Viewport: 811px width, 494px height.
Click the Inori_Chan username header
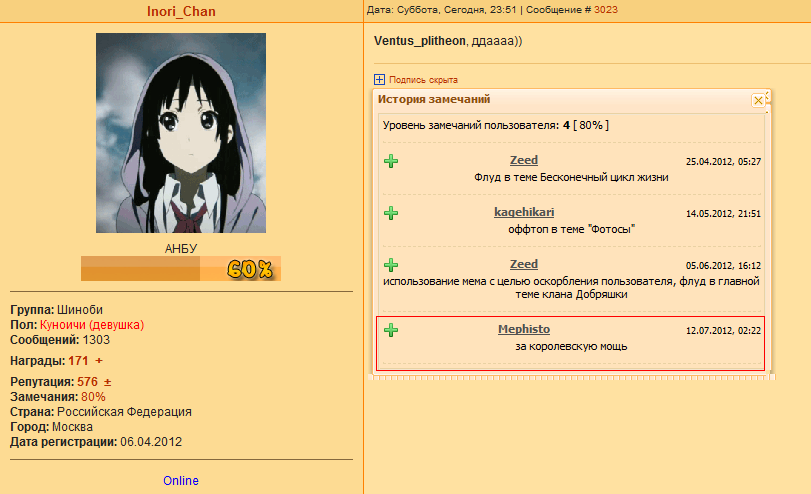(x=181, y=11)
